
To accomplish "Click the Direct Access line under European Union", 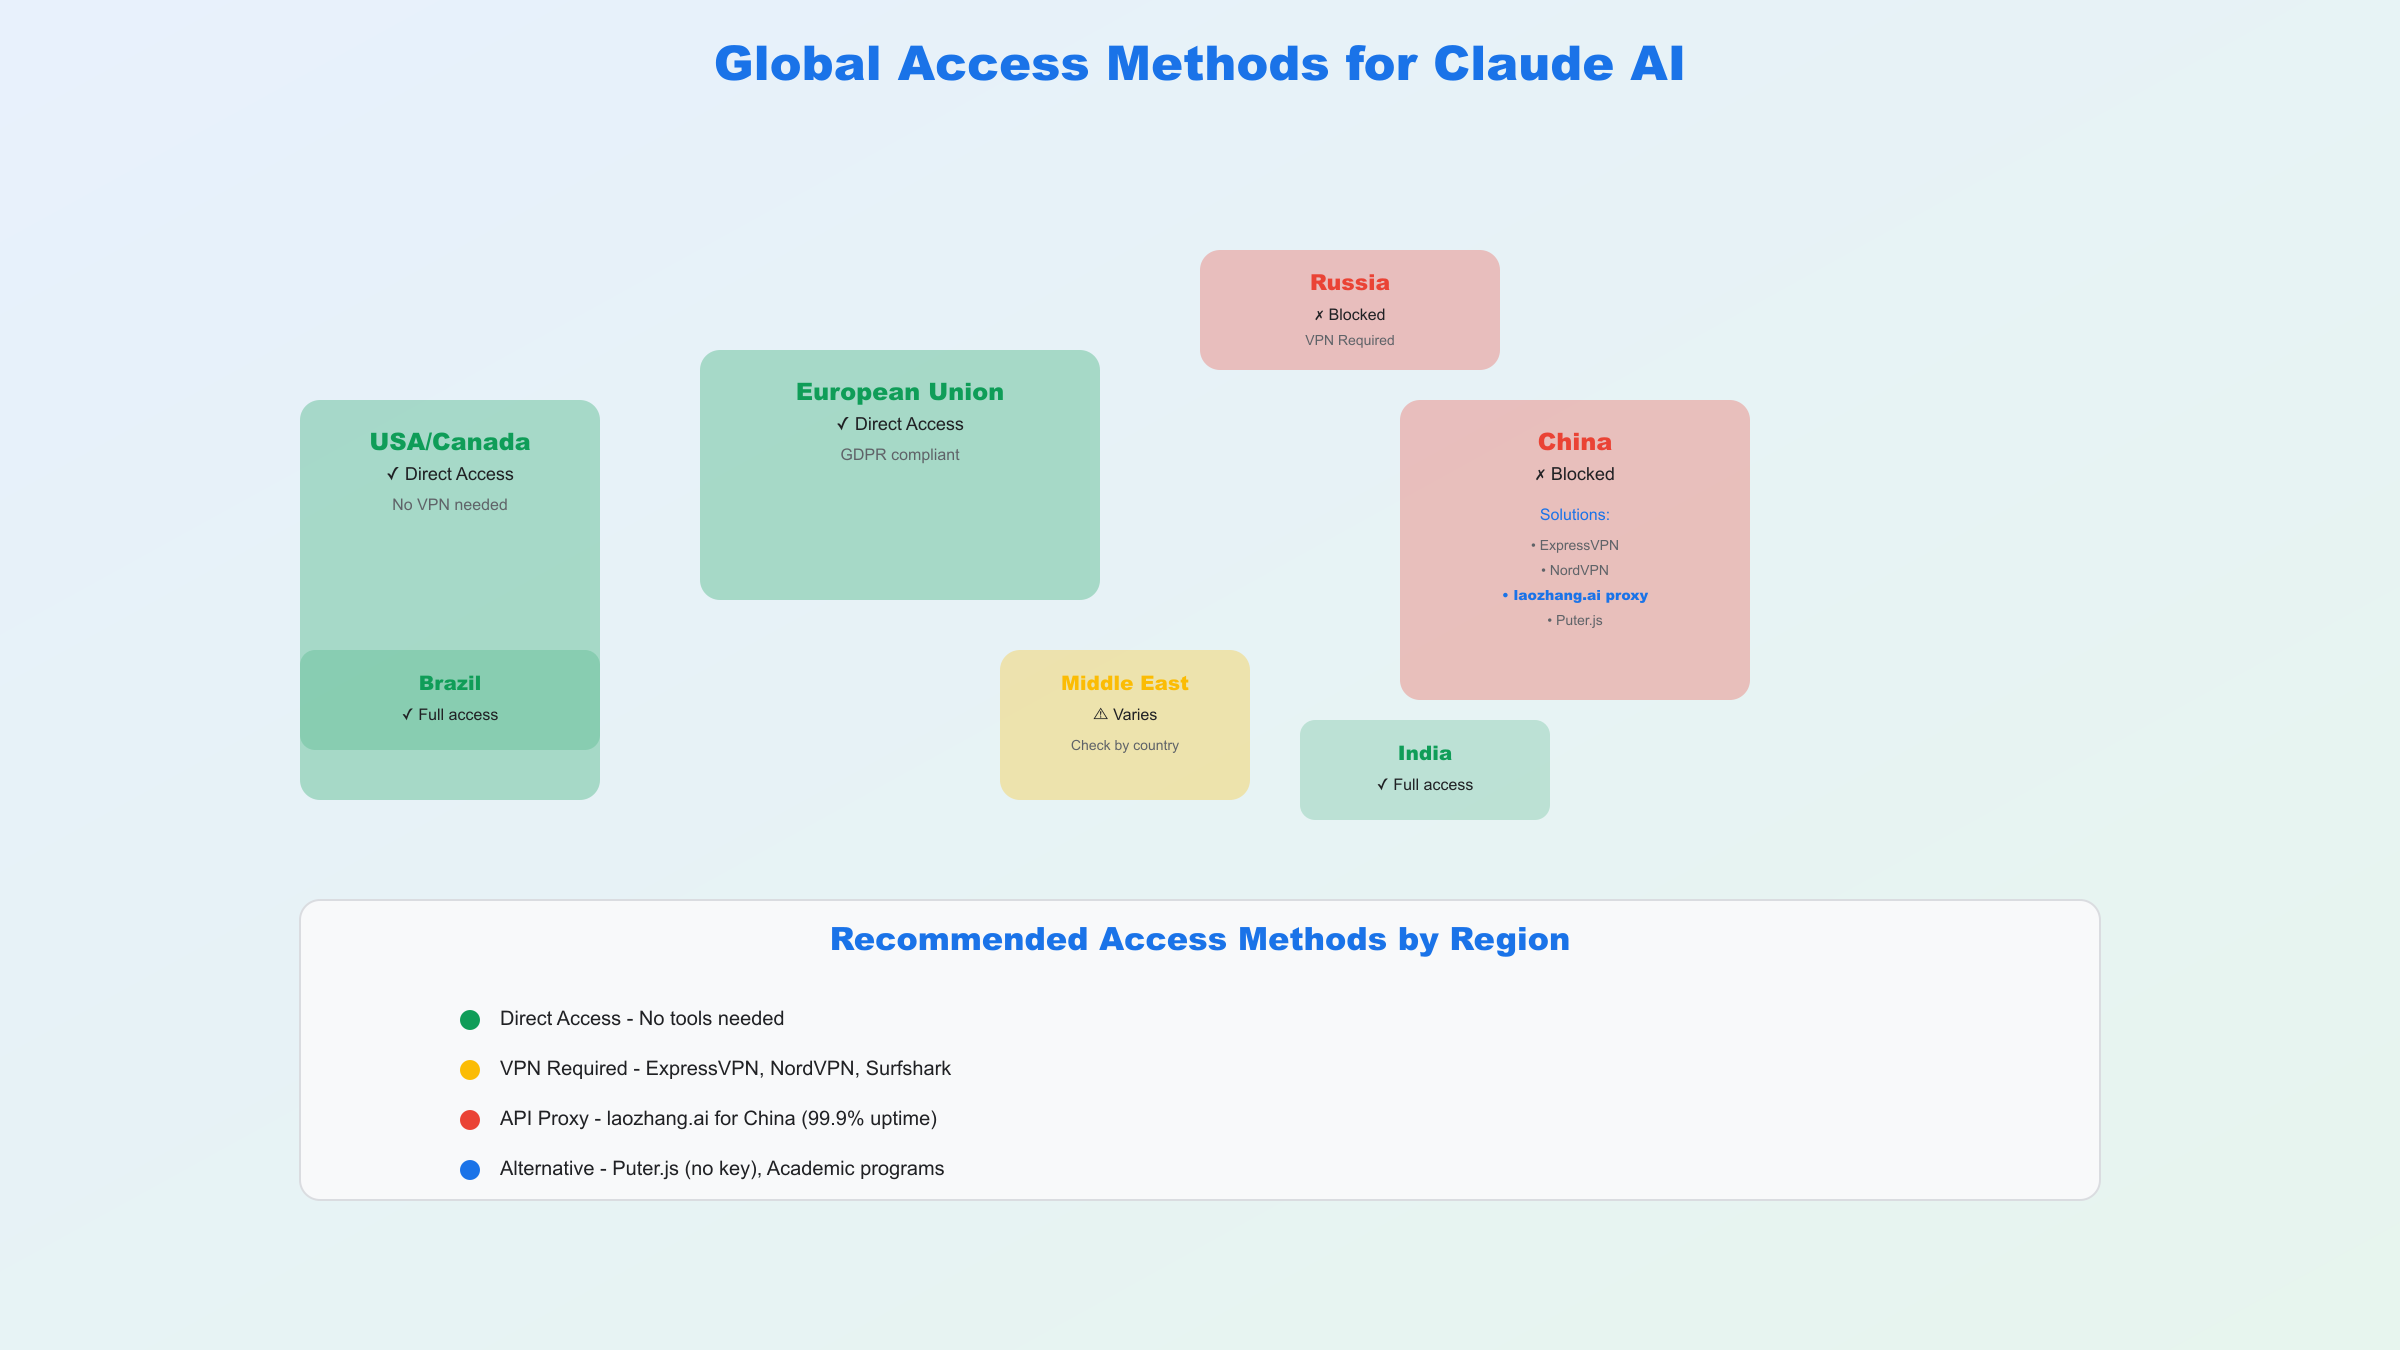I will [x=900, y=424].
